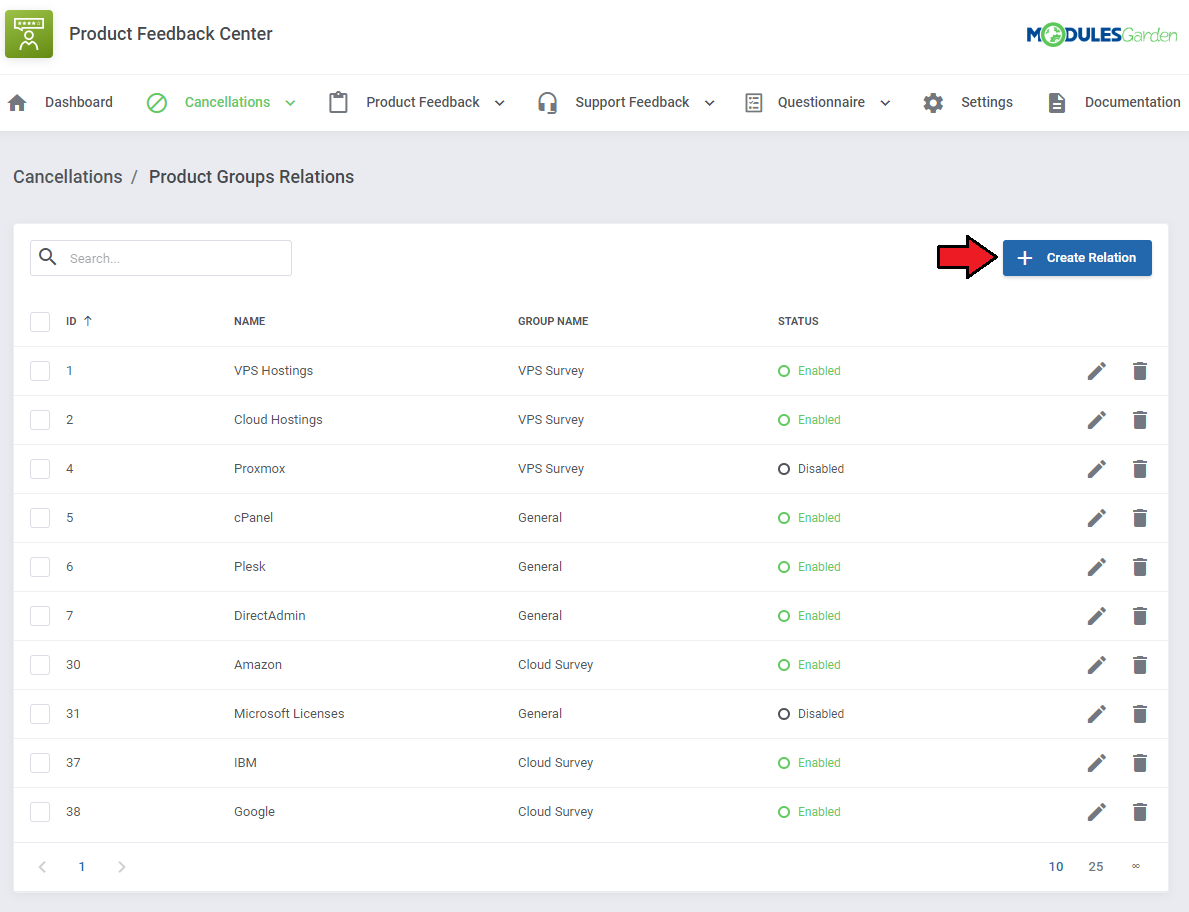Select the Proxmox row checkbox

click(40, 469)
